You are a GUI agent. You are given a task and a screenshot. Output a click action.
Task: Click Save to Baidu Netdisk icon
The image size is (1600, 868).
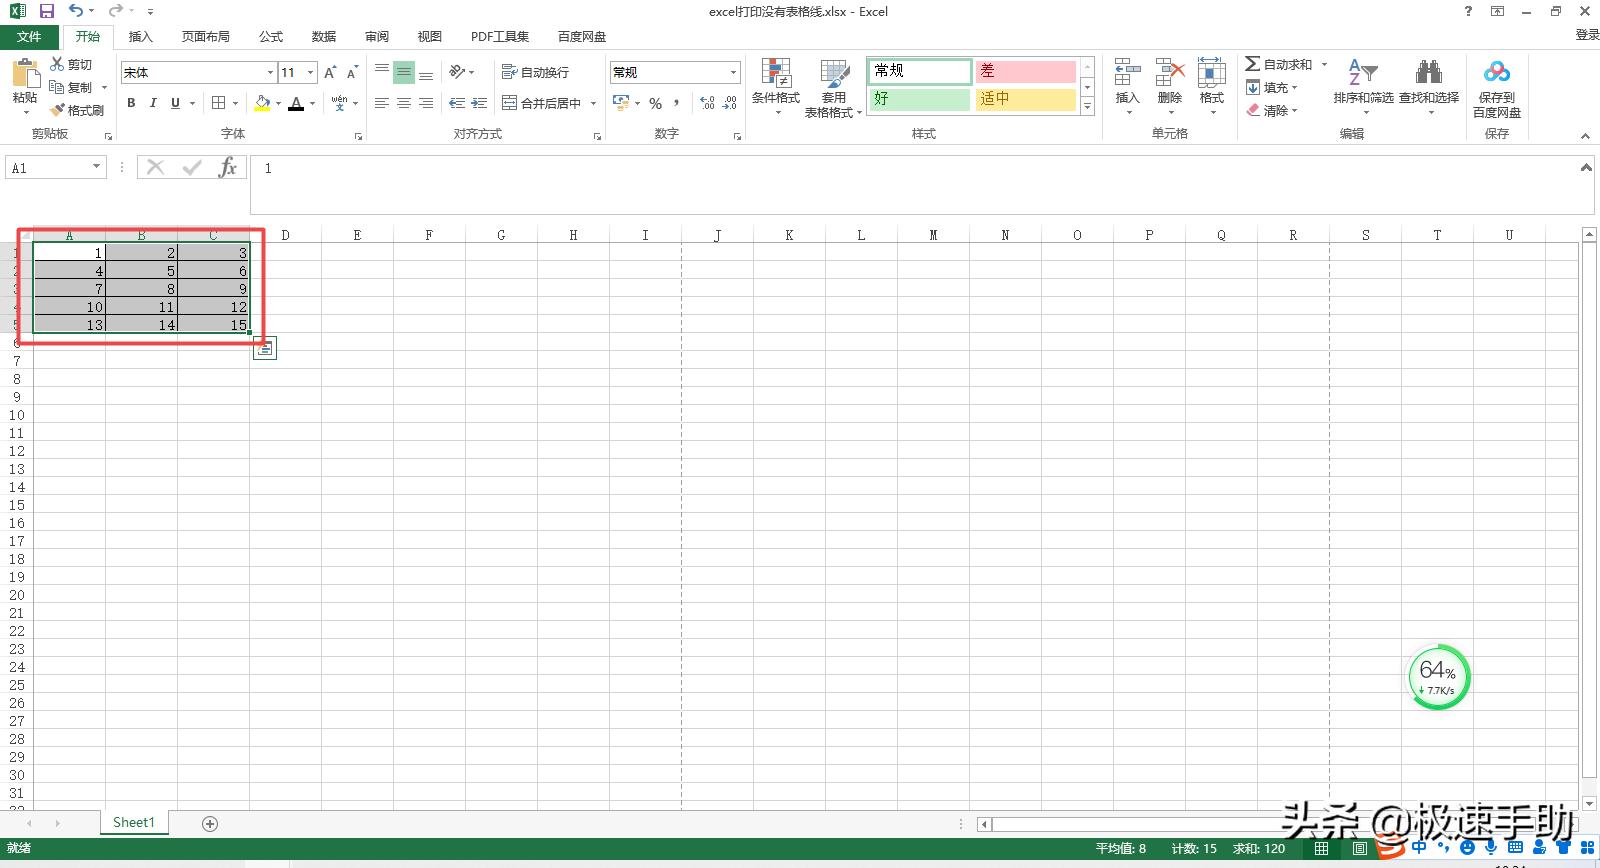[x=1496, y=74]
